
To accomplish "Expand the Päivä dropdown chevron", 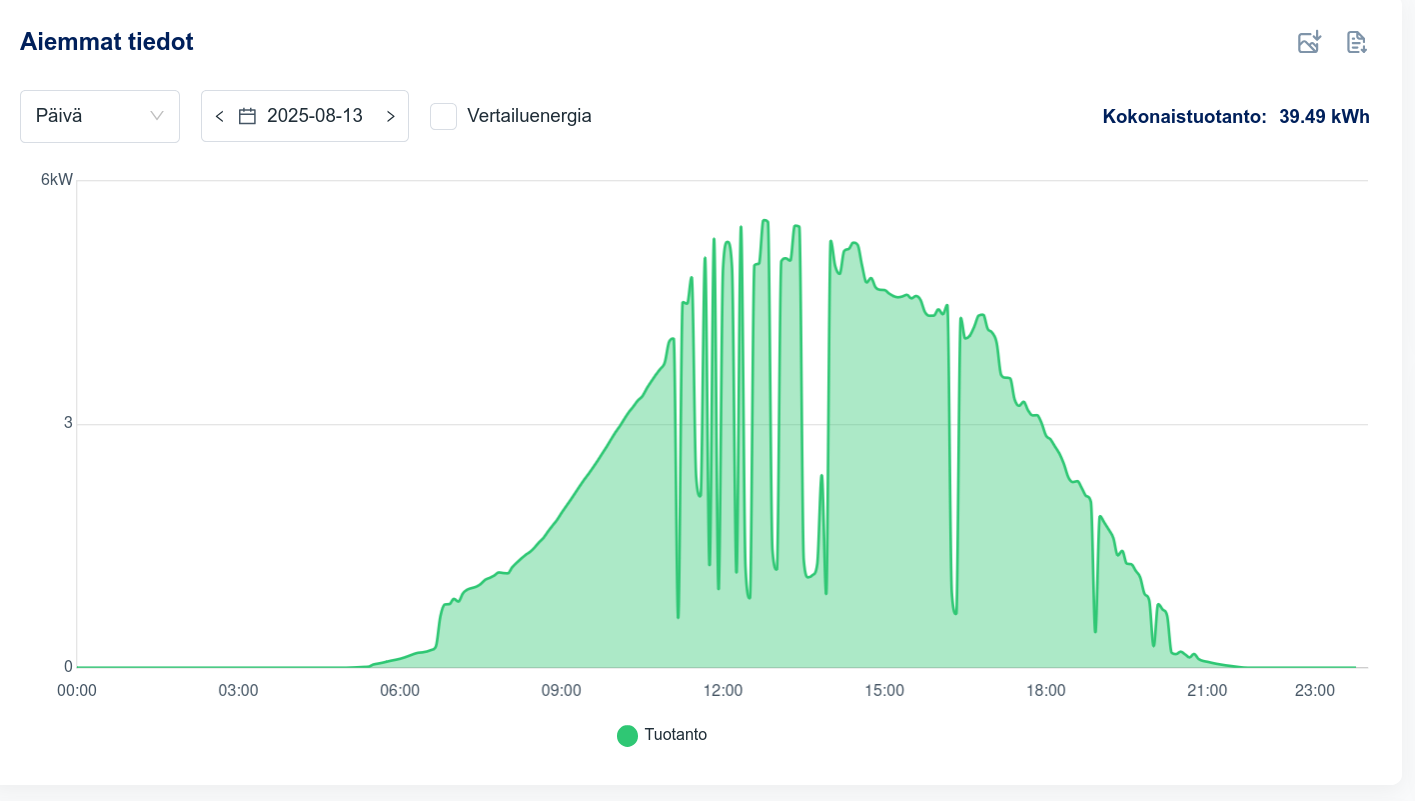I will pyautogui.click(x=157, y=116).
